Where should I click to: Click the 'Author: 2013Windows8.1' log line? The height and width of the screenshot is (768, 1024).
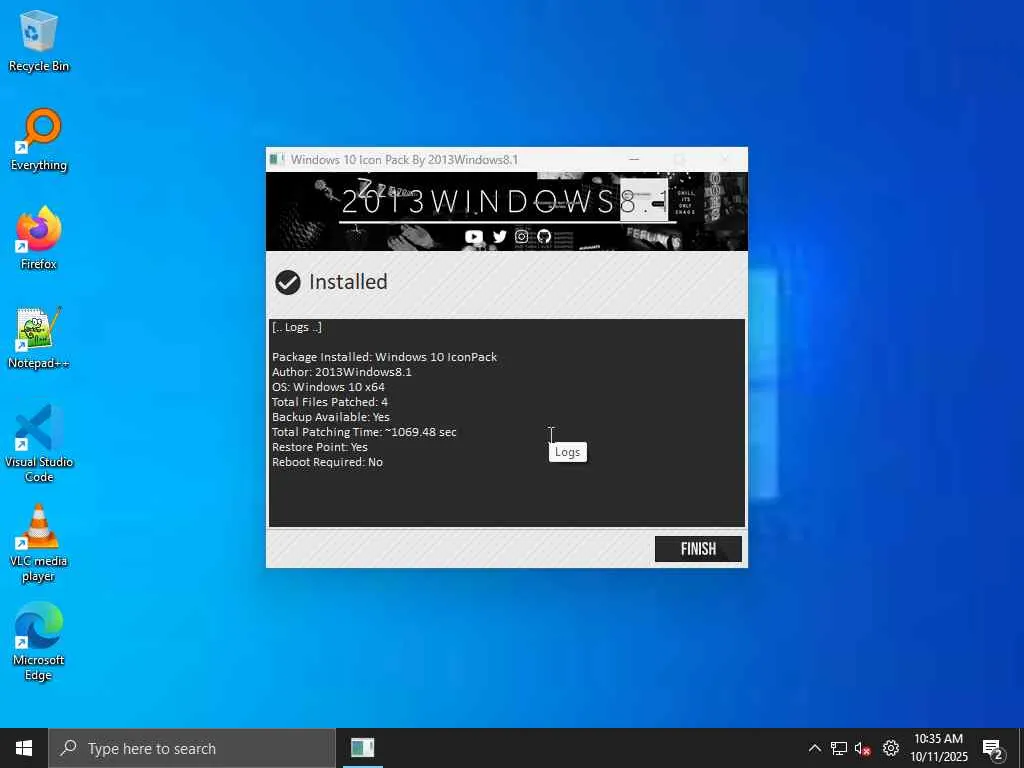pyautogui.click(x=342, y=372)
